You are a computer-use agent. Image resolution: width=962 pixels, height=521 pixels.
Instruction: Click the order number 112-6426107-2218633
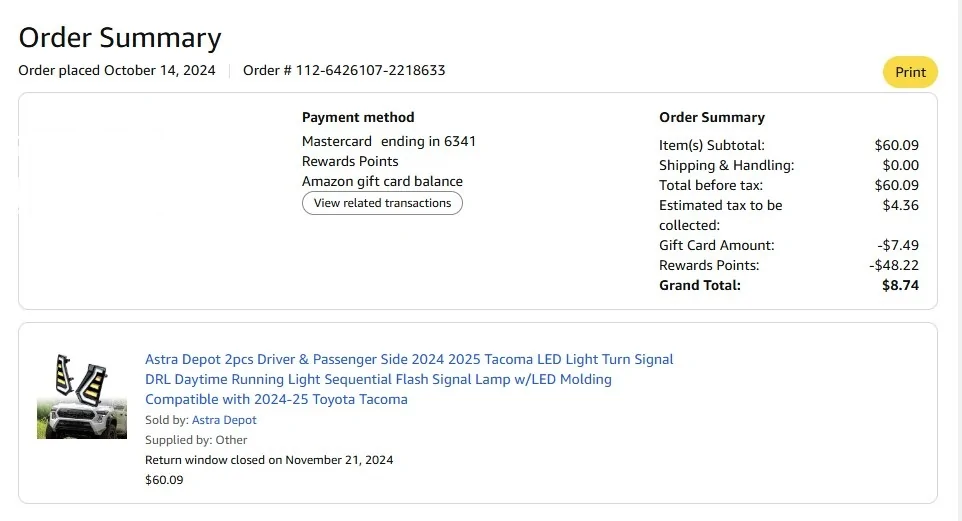(x=344, y=71)
